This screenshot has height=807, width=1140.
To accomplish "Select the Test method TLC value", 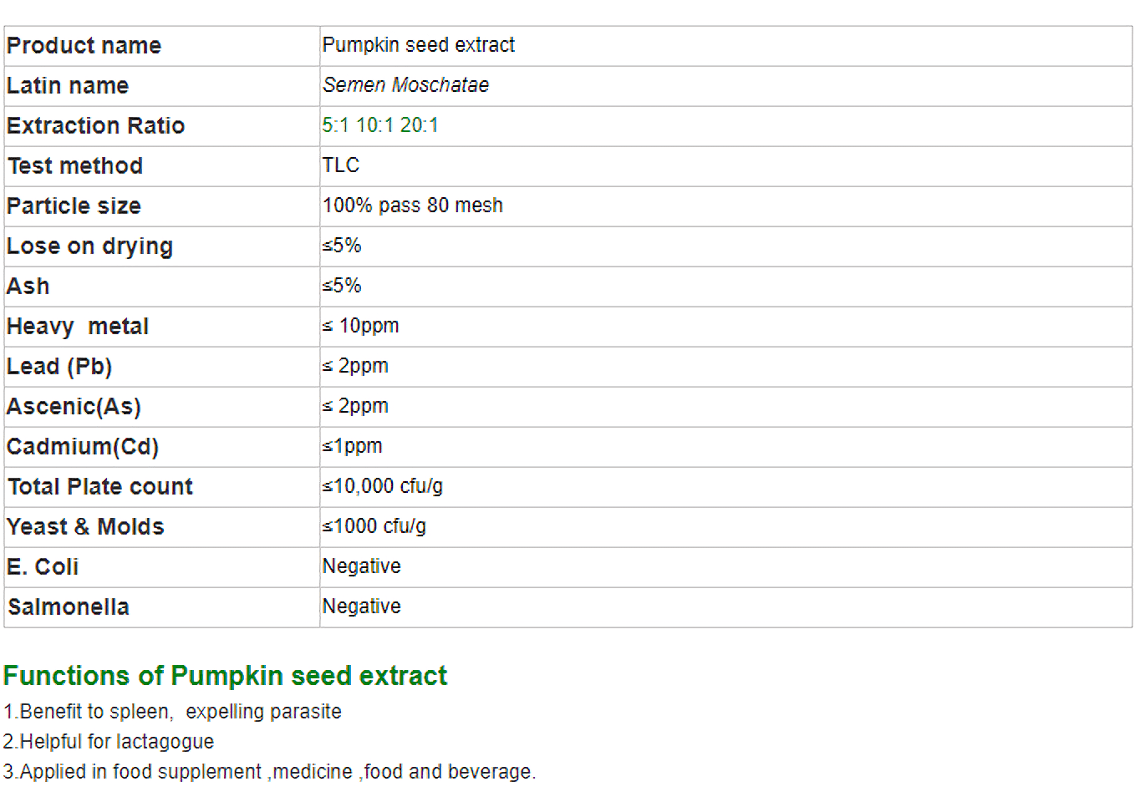I will (341, 165).
